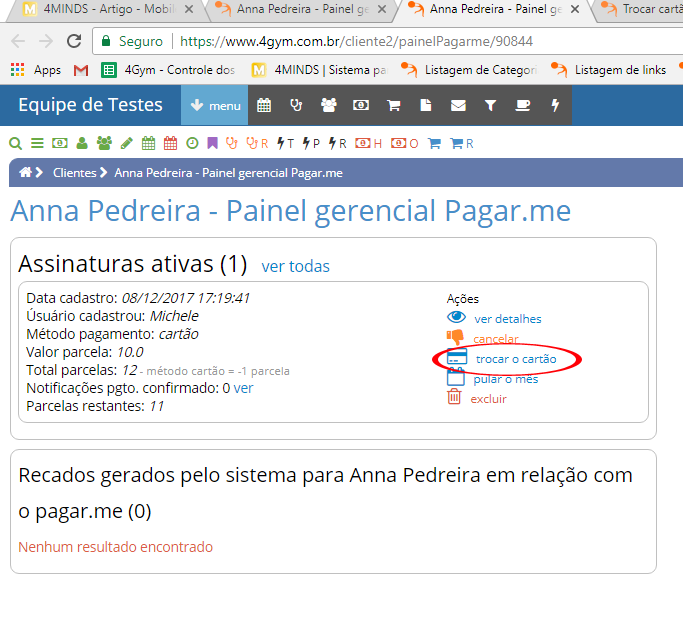Click the filter funnel icon in navbar
The height and width of the screenshot is (618, 683).
490,105
